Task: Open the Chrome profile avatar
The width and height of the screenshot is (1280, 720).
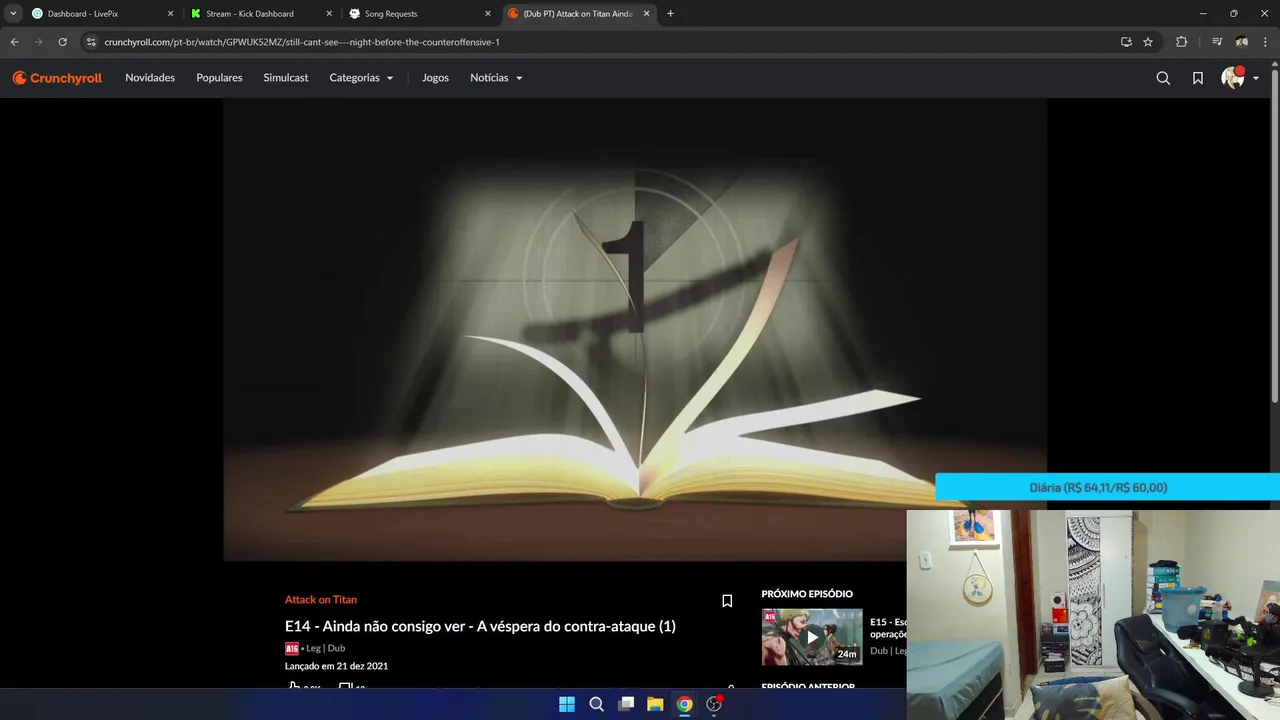Action: [x=1241, y=42]
